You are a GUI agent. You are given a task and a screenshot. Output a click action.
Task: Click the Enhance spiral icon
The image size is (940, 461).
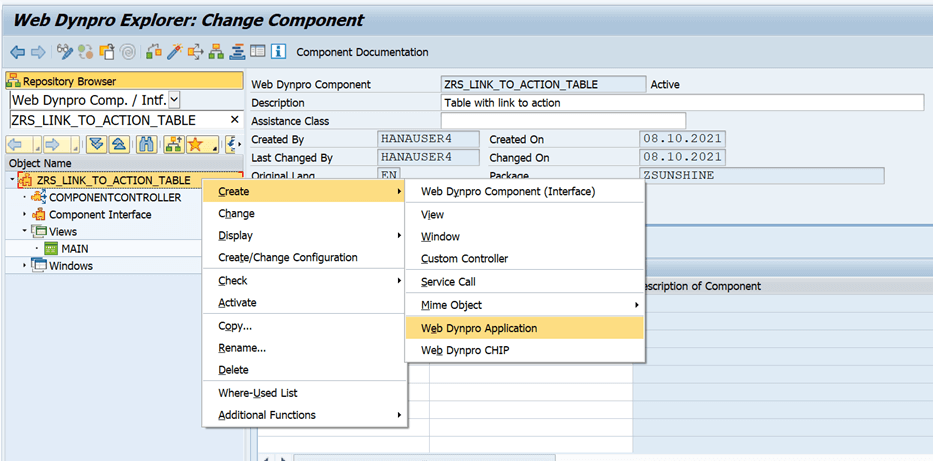tap(128, 52)
